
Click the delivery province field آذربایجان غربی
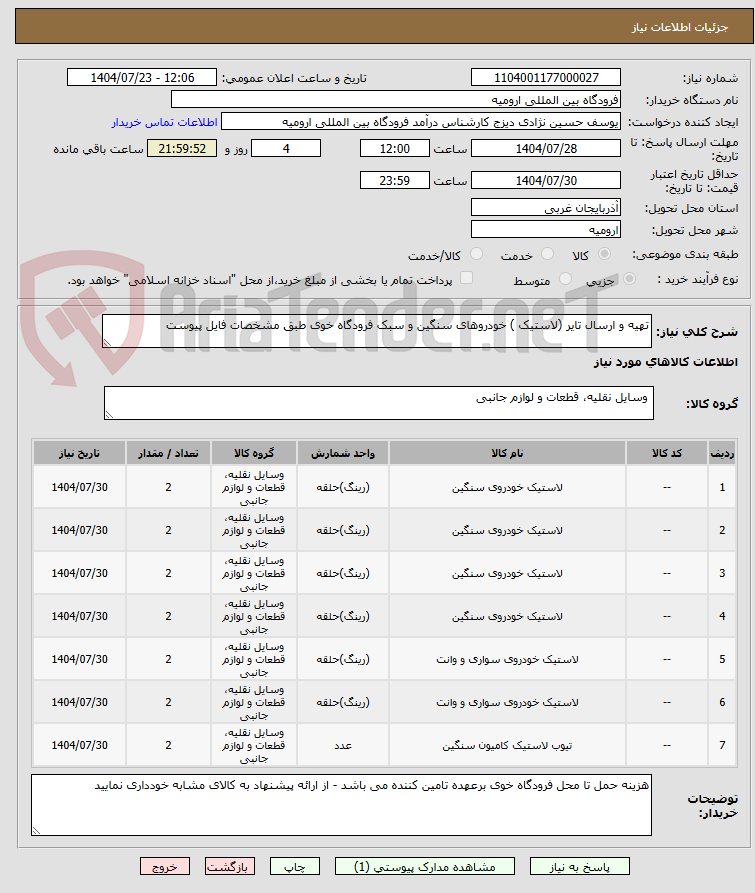tap(546, 207)
